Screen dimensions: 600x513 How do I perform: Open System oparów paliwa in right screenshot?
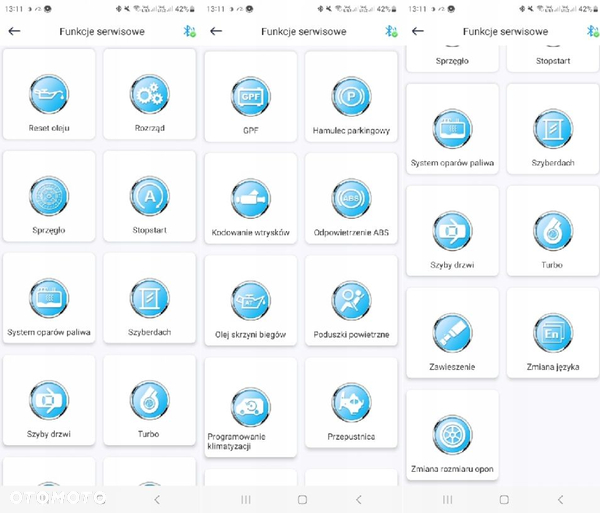452,129
